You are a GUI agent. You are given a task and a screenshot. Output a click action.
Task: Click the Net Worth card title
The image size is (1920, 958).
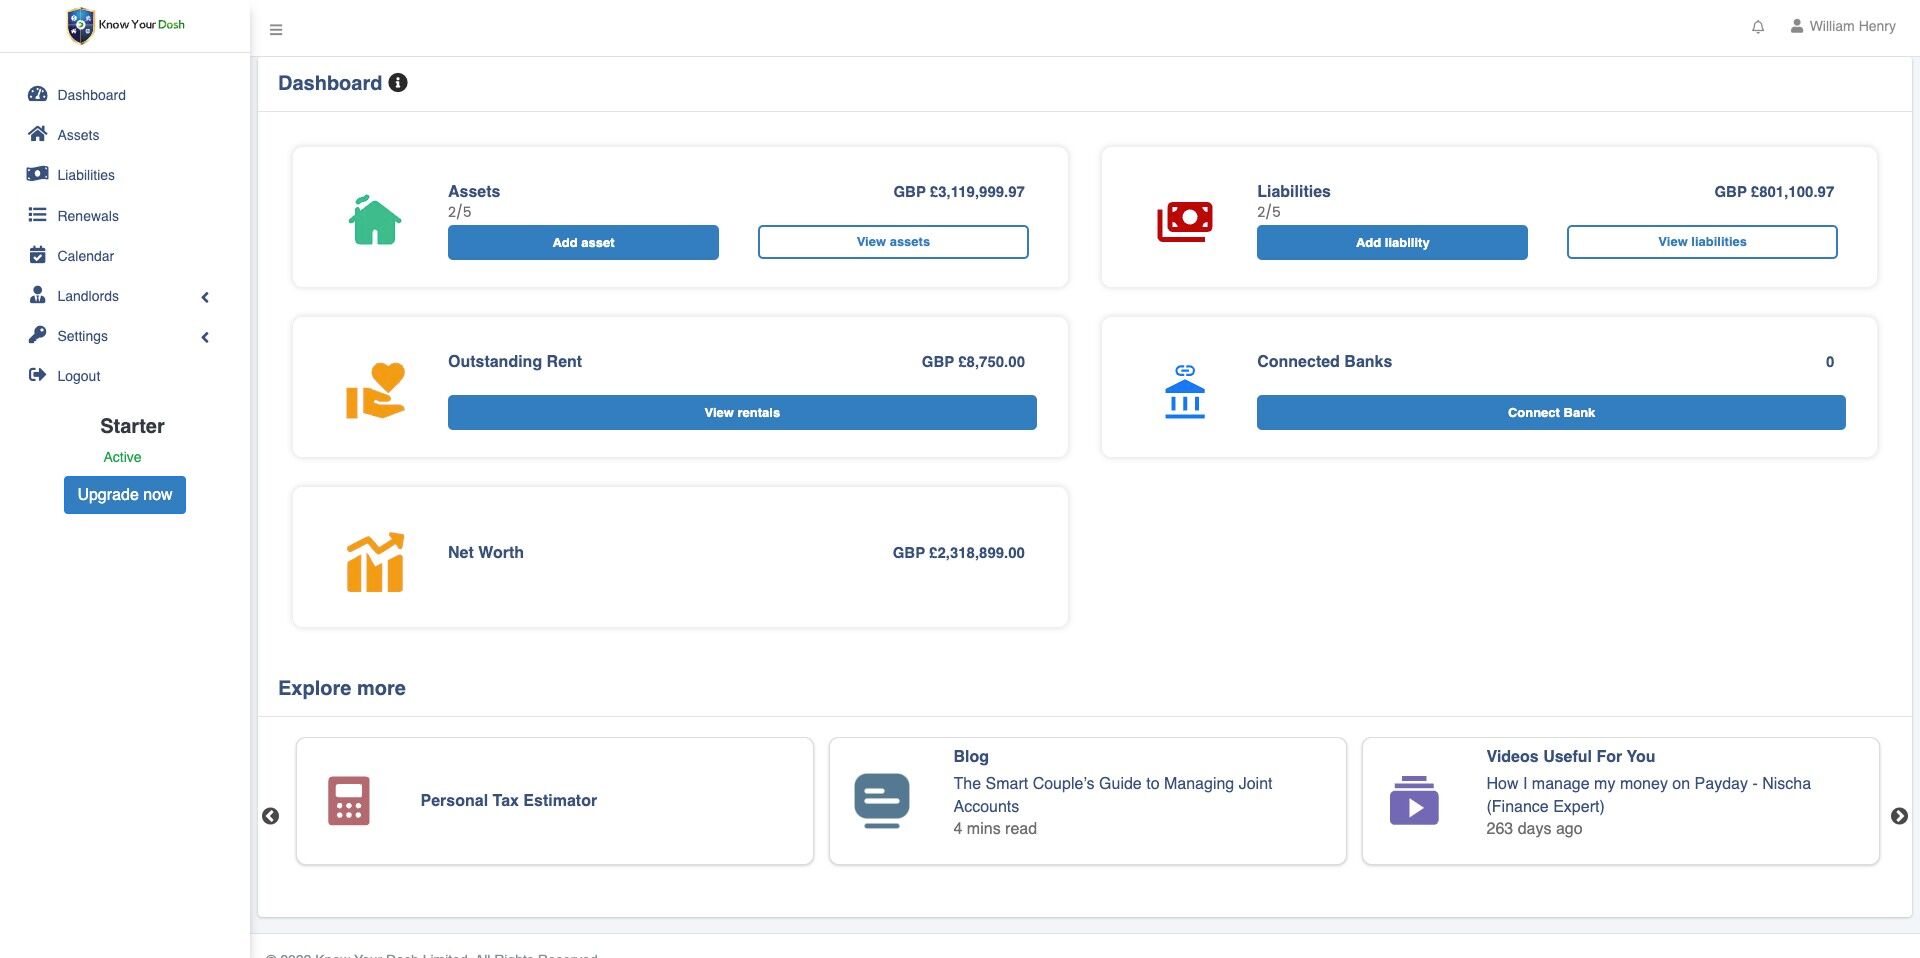coord(486,552)
